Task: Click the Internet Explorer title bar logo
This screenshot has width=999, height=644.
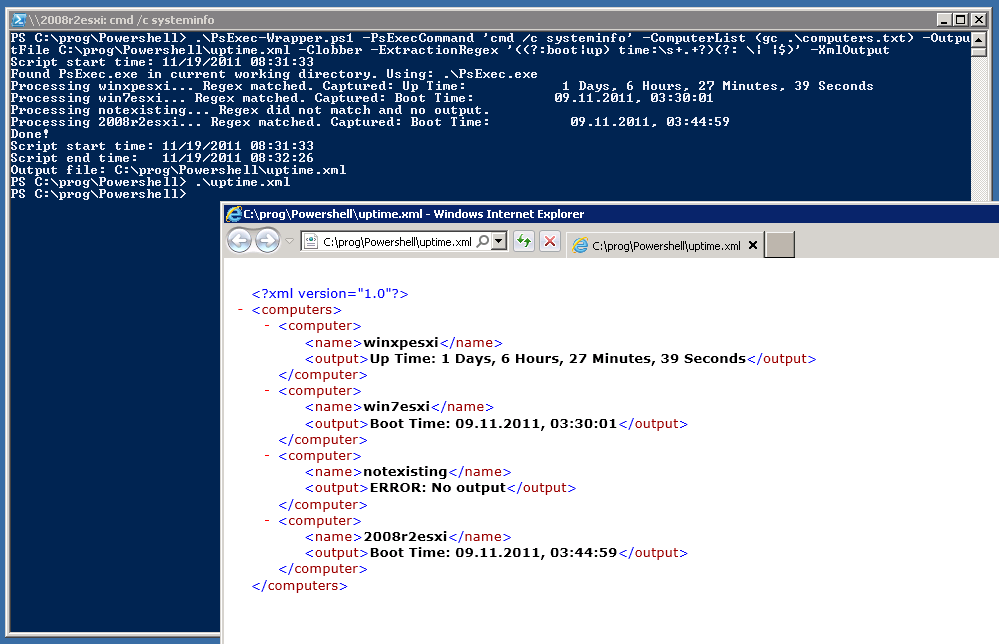Action: [x=233, y=214]
